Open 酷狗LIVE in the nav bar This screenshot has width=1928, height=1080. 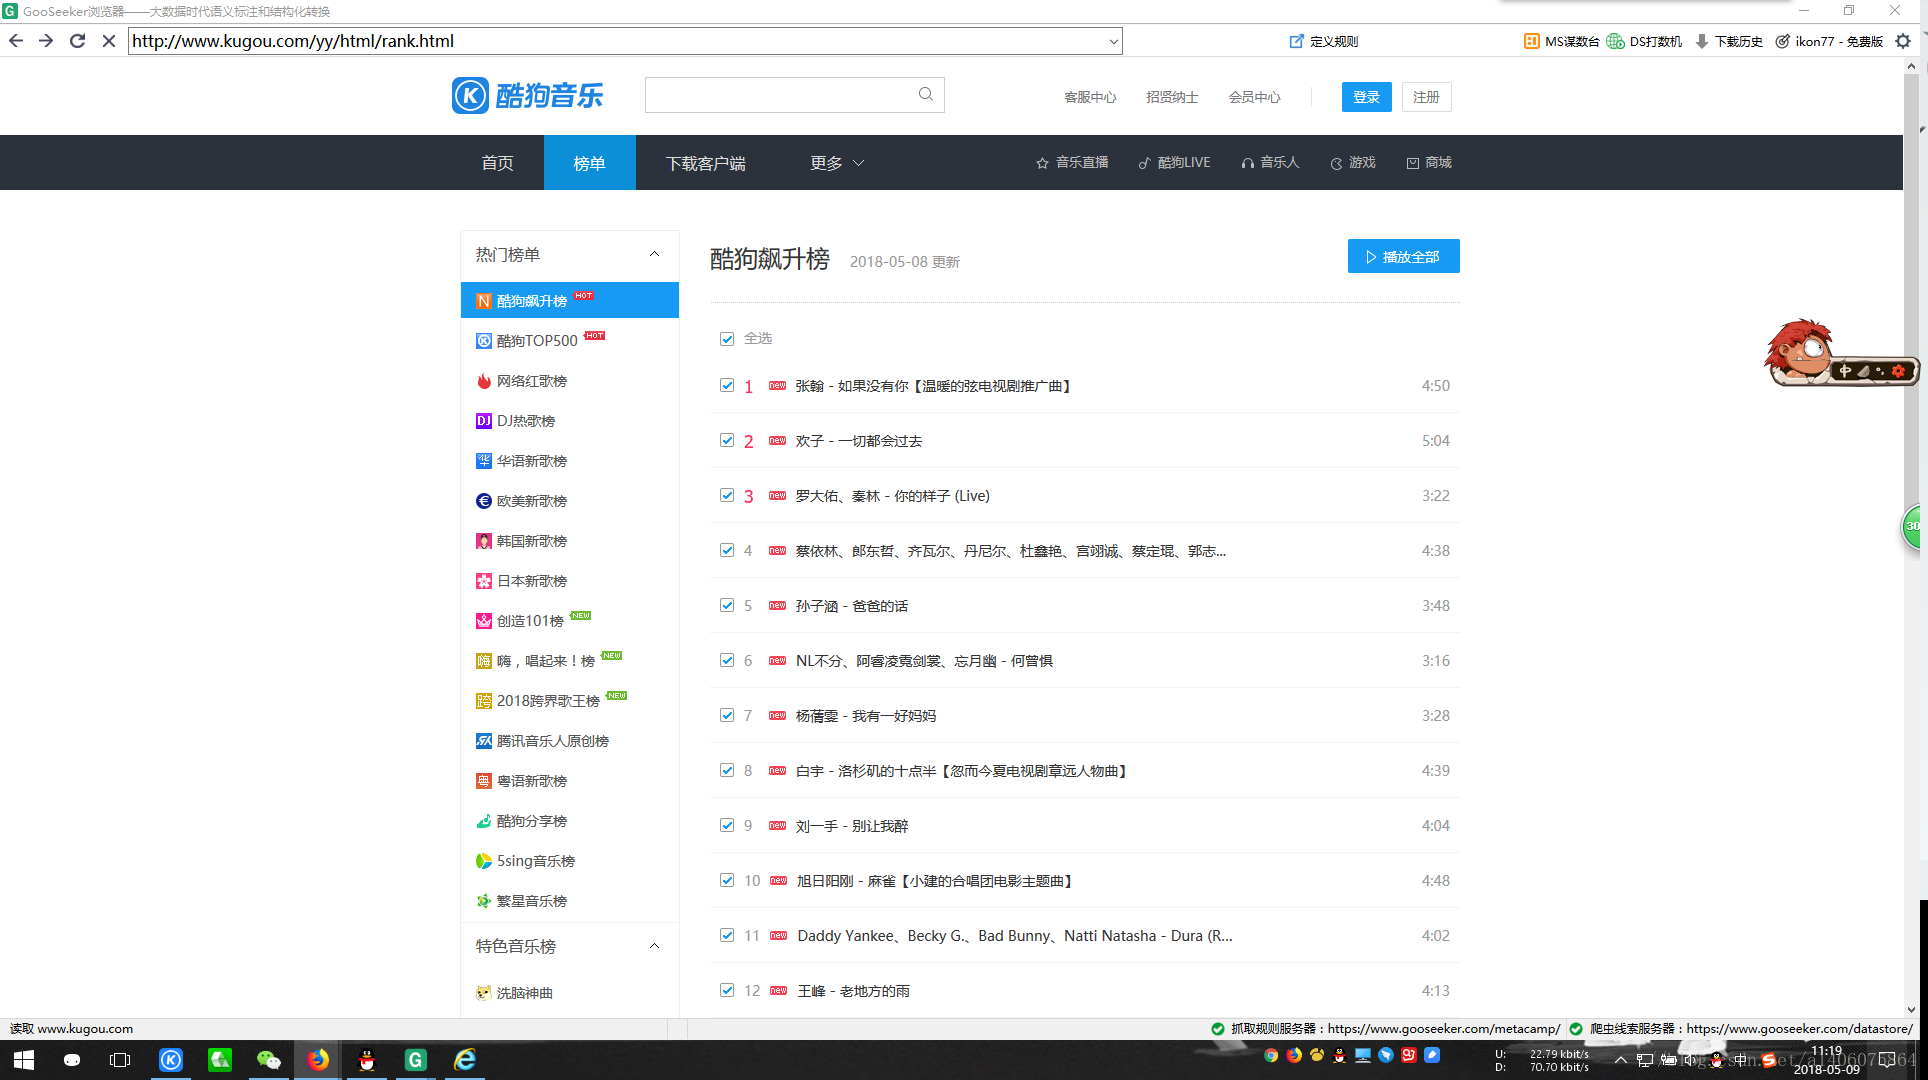[1174, 162]
